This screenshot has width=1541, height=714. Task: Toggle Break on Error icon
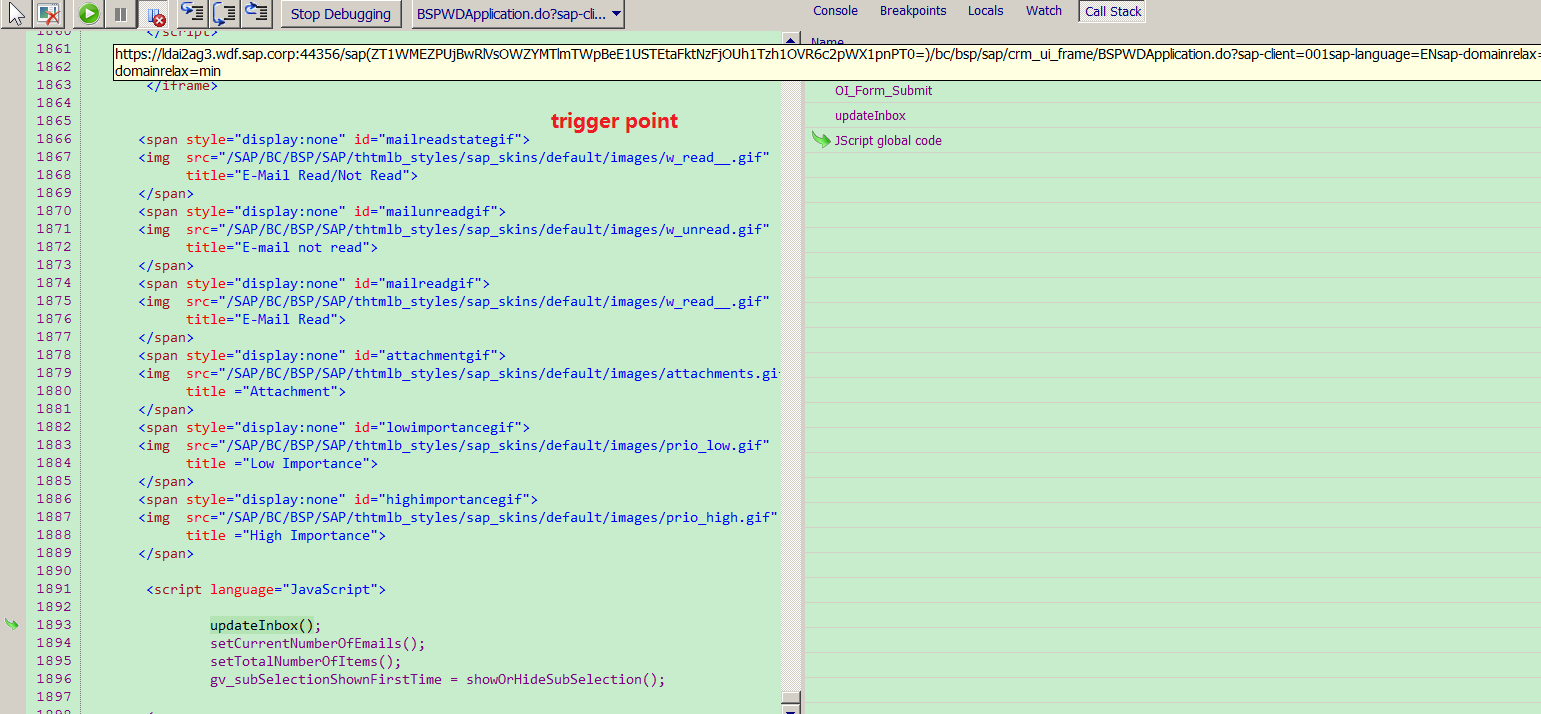pos(154,14)
